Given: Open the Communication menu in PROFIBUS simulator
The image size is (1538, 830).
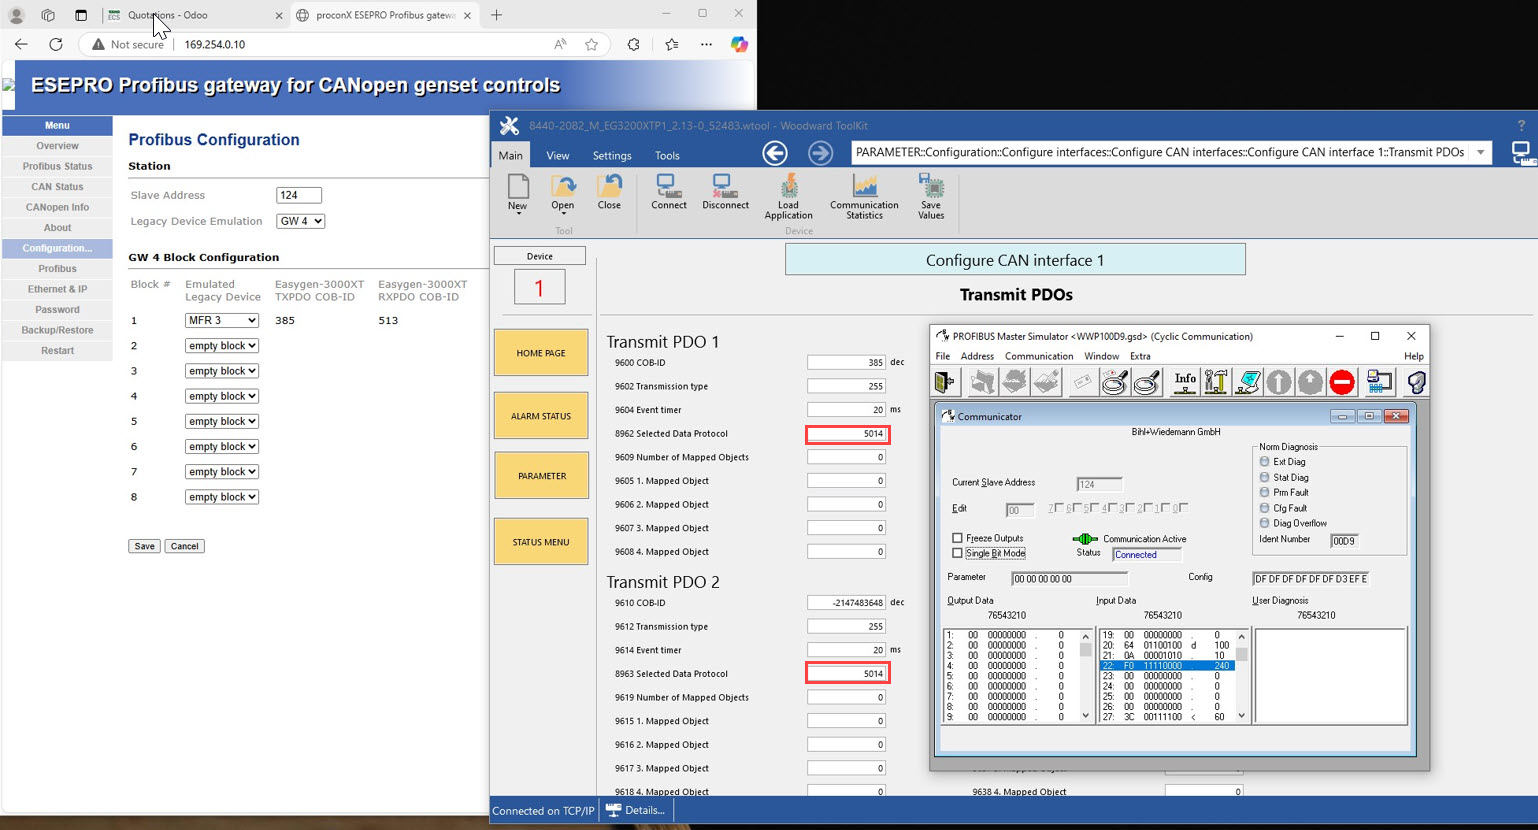Looking at the screenshot, I should coord(1038,356).
